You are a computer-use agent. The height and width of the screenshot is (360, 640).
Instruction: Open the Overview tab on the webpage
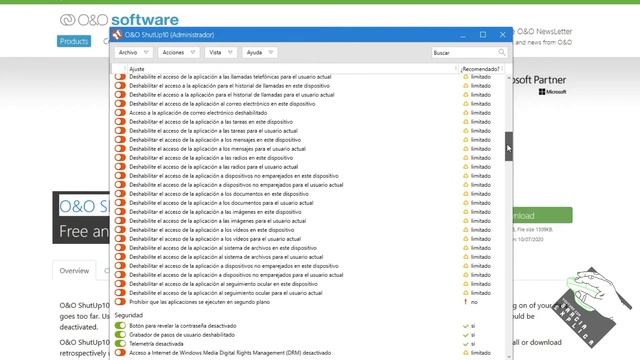pyautogui.click(x=74, y=271)
